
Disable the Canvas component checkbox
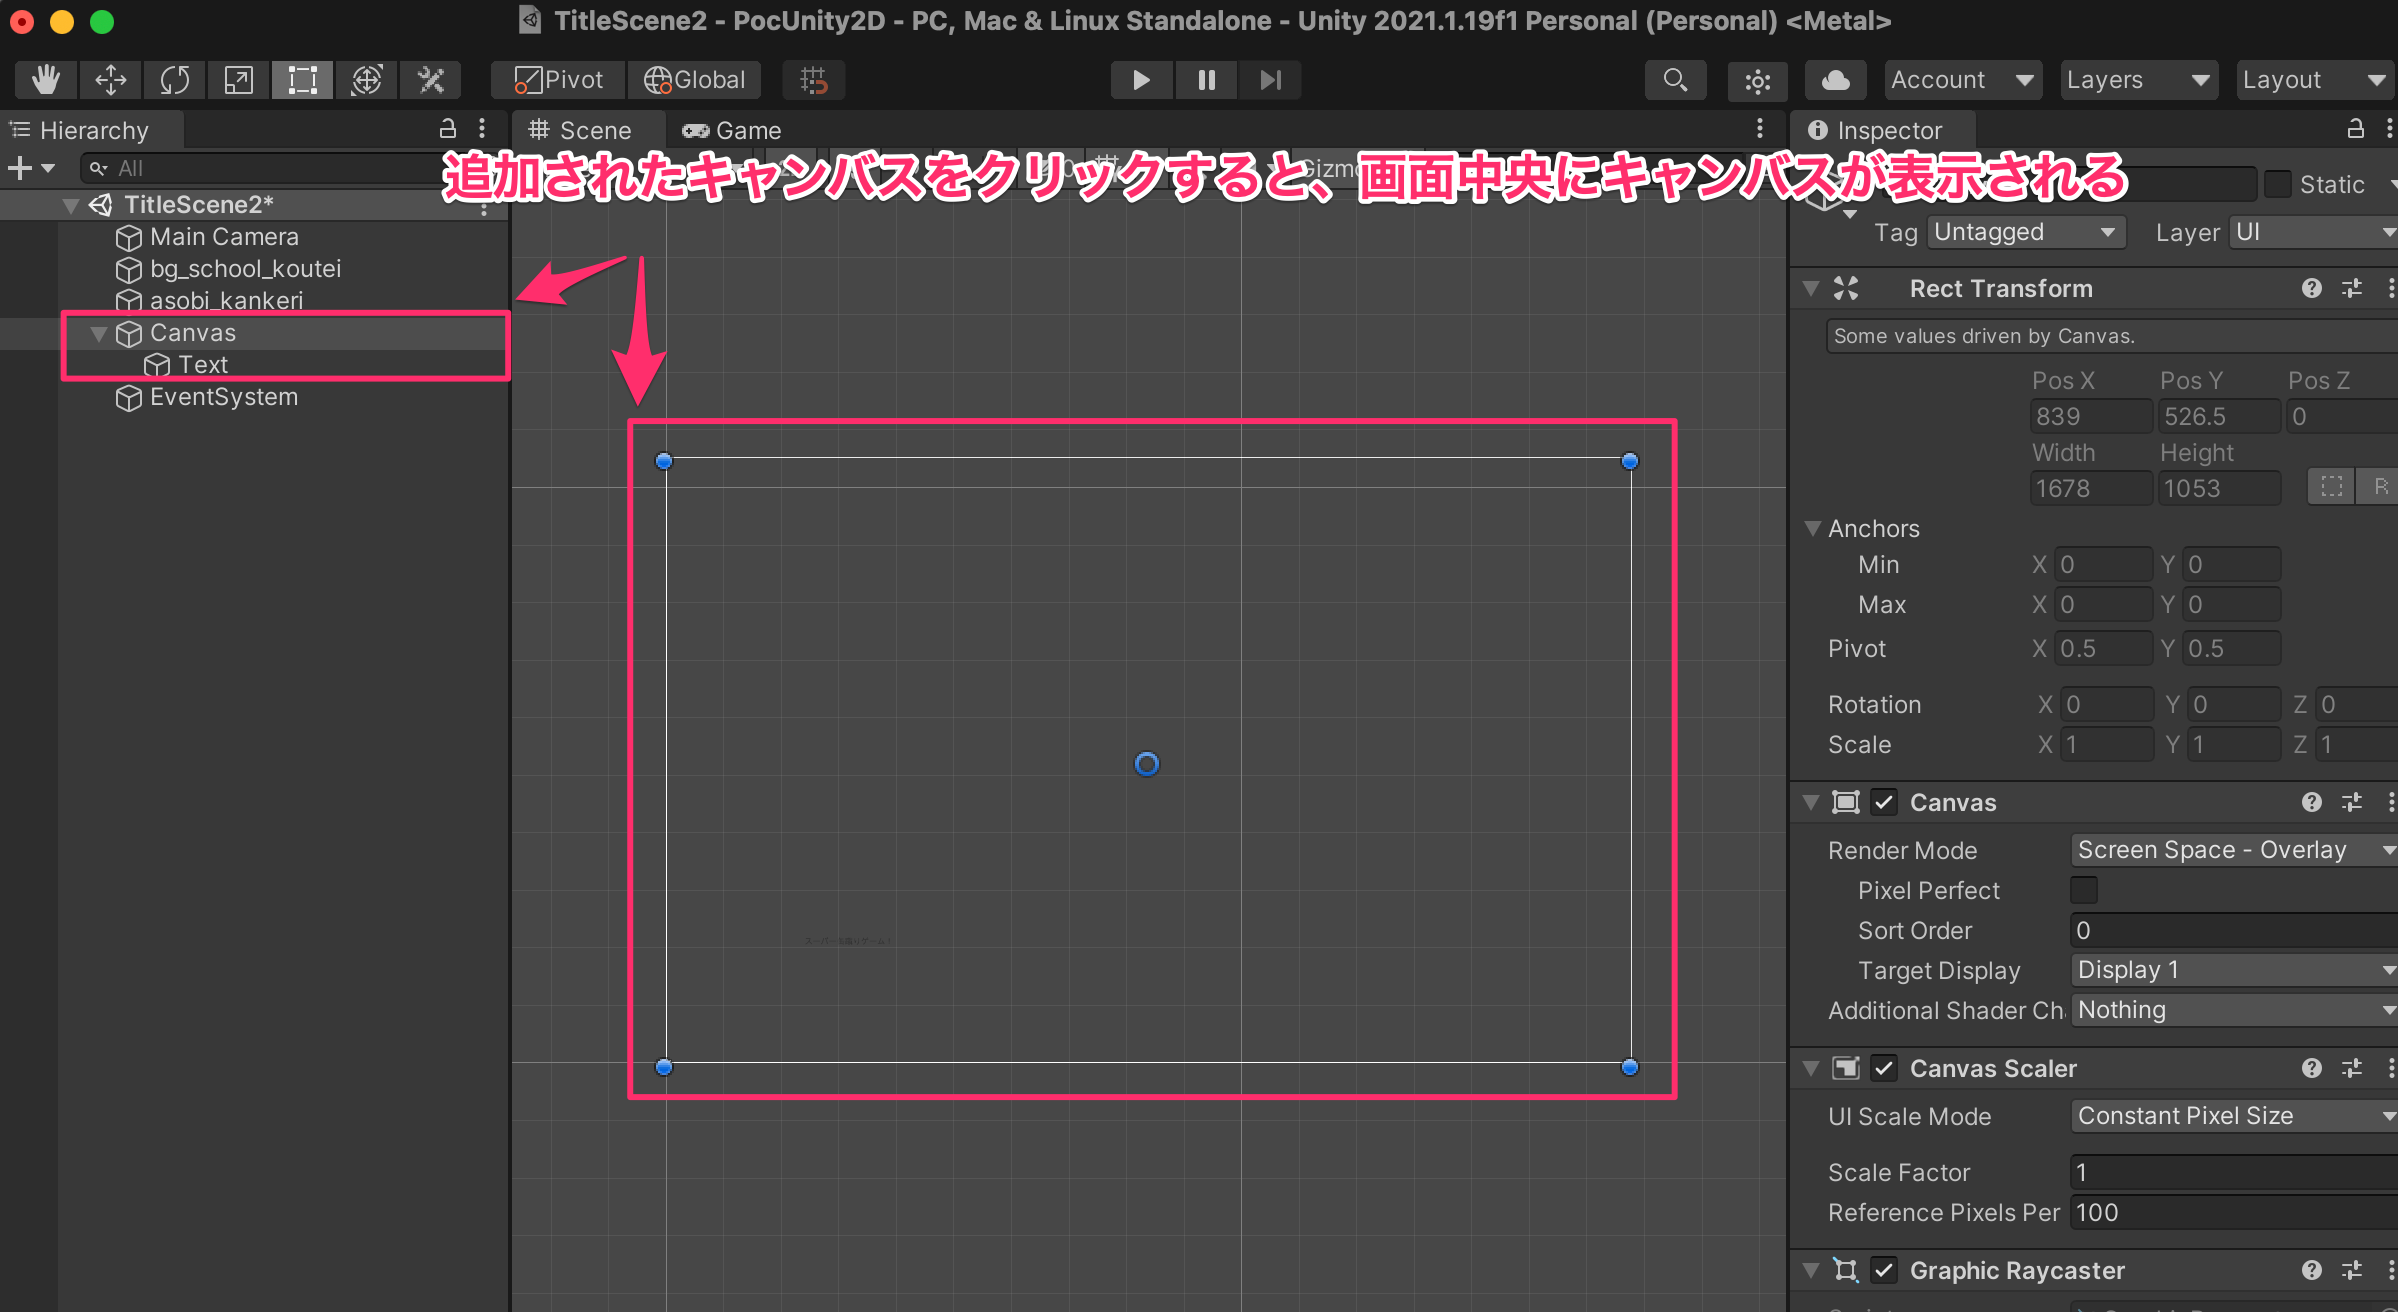[x=1884, y=802]
